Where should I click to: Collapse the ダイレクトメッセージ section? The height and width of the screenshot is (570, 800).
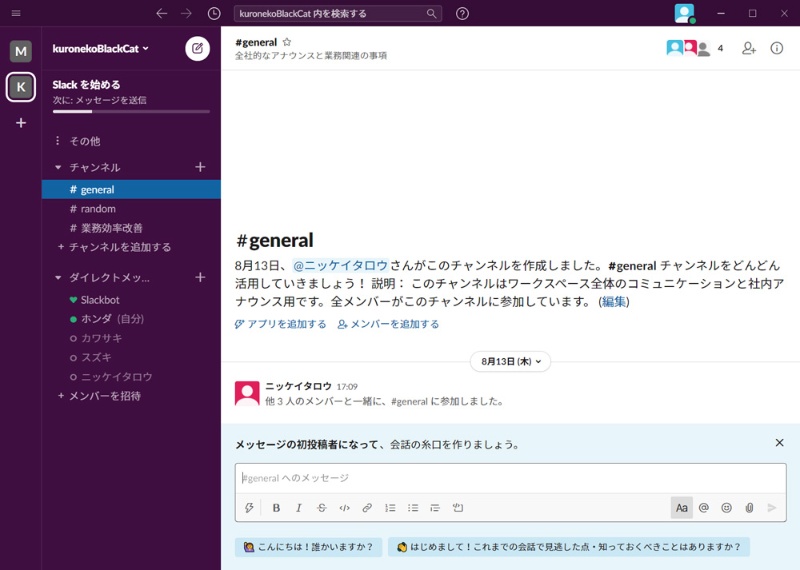click(x=59, y=277)
